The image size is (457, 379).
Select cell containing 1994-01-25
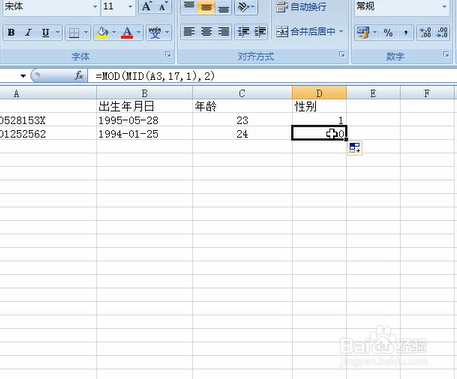pos(144,134)
